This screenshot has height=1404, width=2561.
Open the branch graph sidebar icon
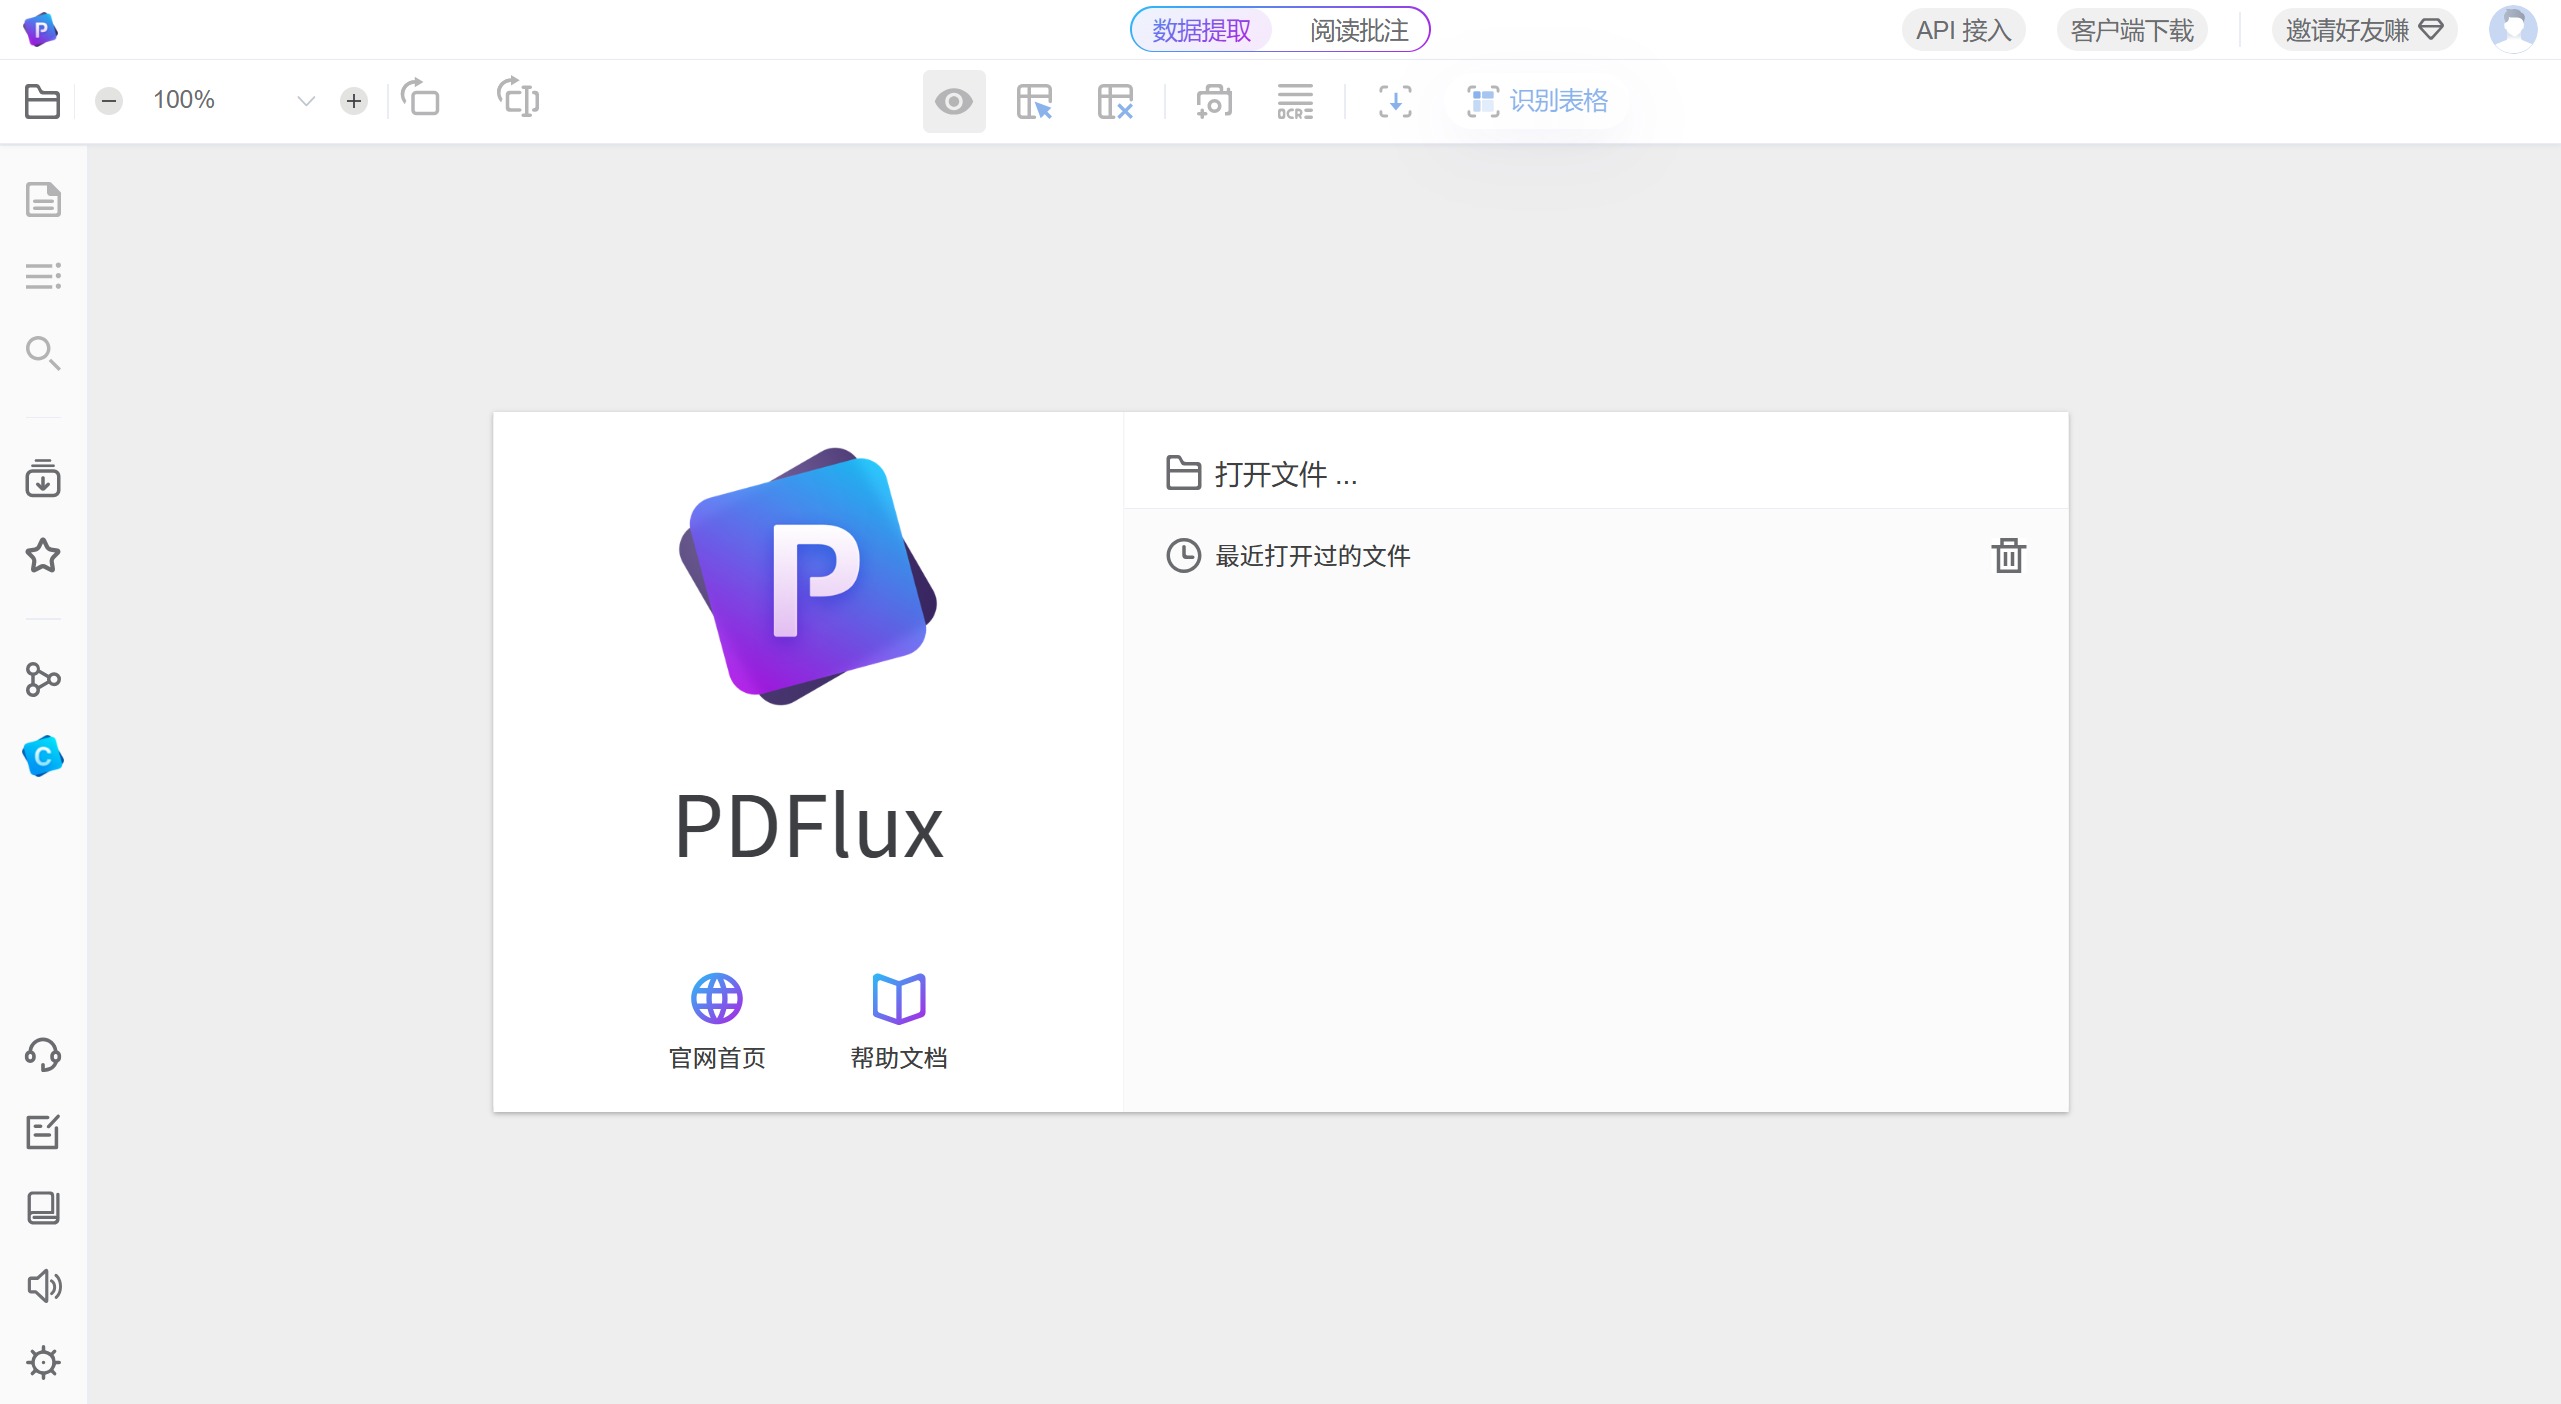tap(43, 679)
